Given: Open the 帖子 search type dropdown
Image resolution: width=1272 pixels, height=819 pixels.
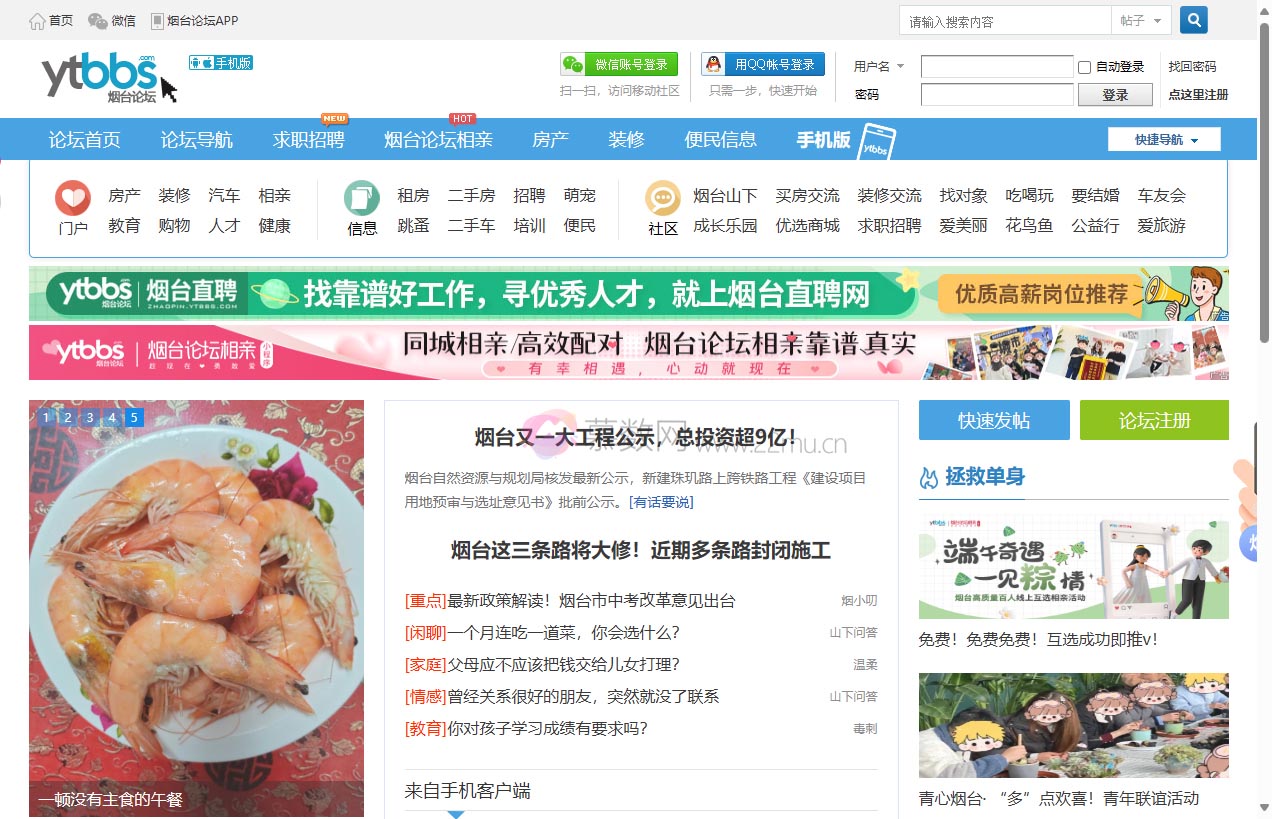Looking at the screenshot, I should click(x=1140, y=19).
